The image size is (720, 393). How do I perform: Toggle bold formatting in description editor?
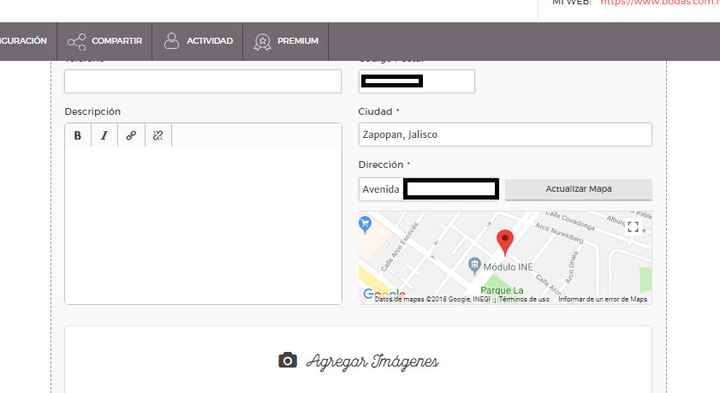[78, 135]
